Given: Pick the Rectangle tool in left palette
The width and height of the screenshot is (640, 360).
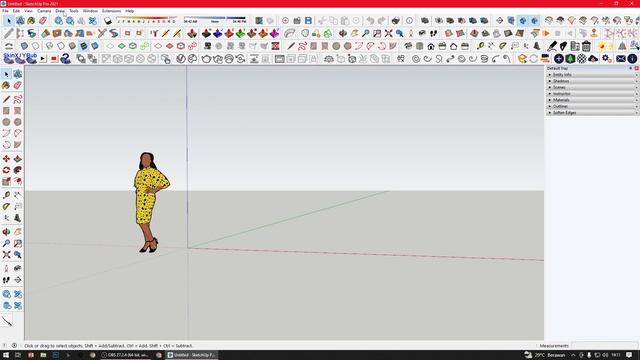Looking at the screenshot, I should point(6,111).
